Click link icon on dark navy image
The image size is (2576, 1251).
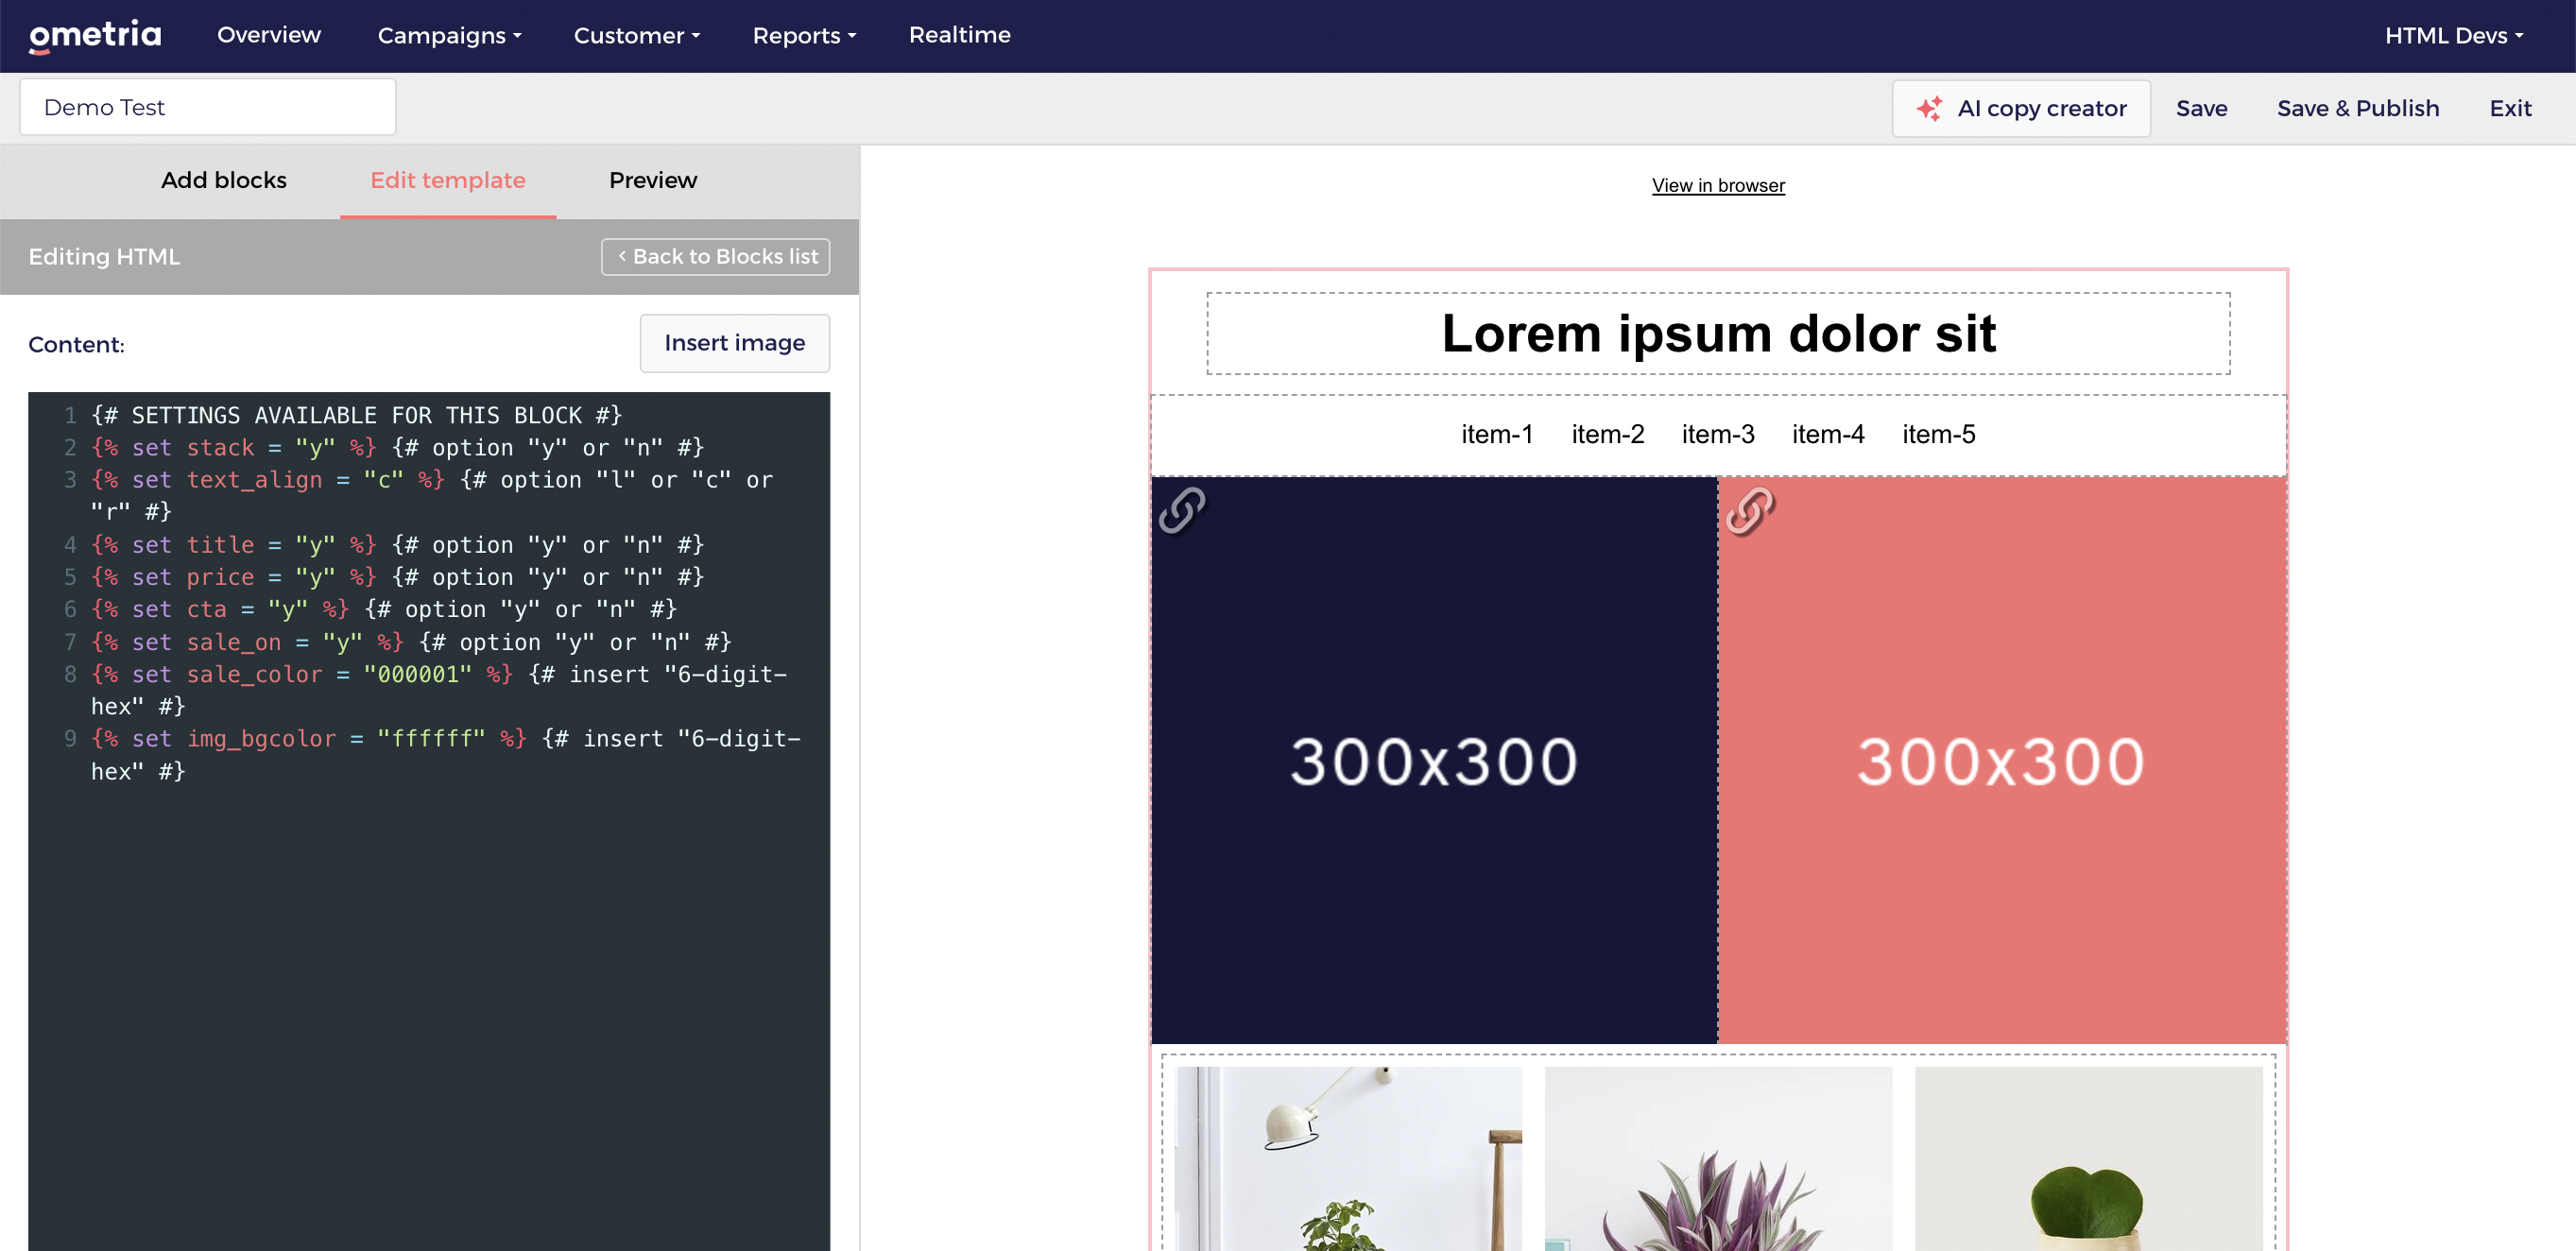click(1182, 510)
